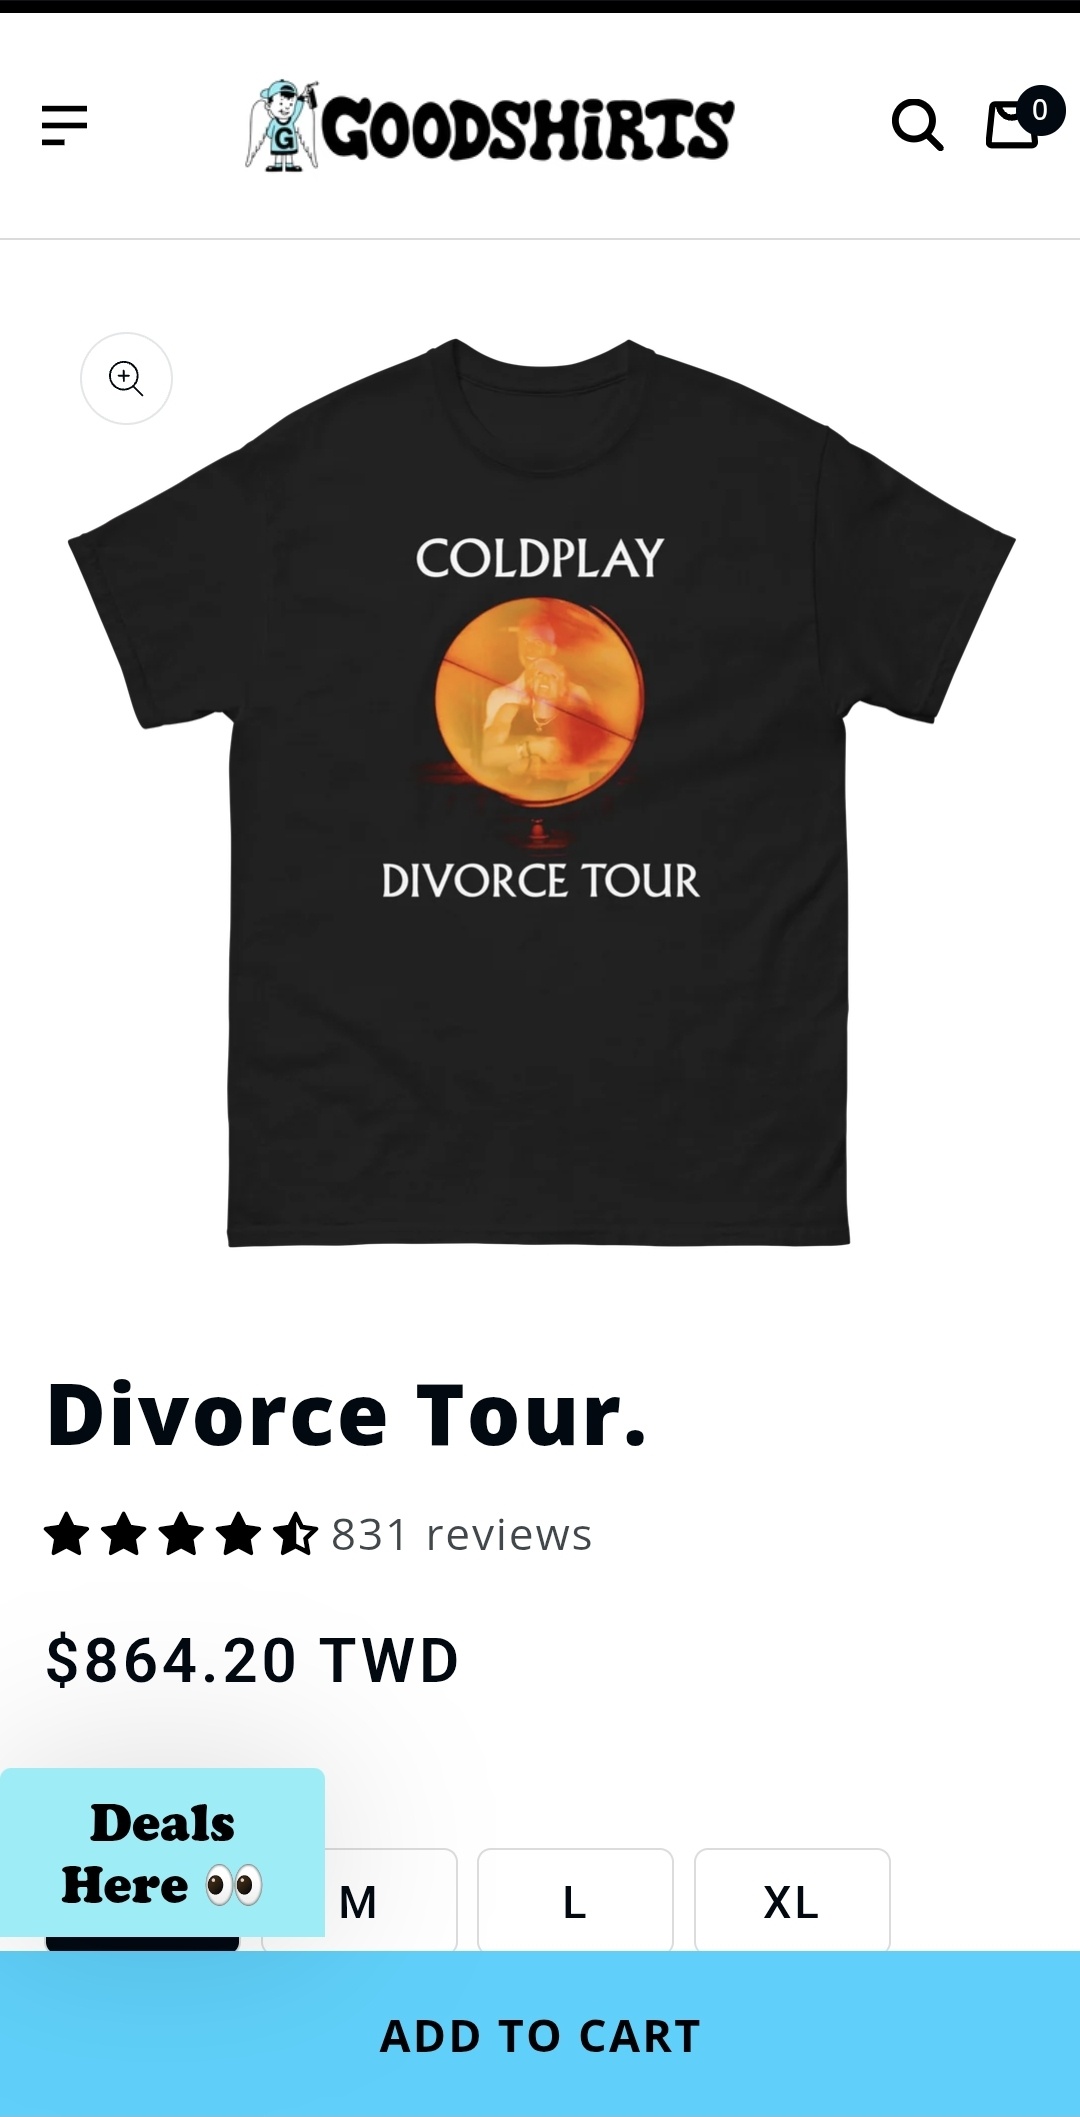Open the shopping cart bag icon
Viewport: 1080px width, 2117px height.
(x=1012, y=126)
